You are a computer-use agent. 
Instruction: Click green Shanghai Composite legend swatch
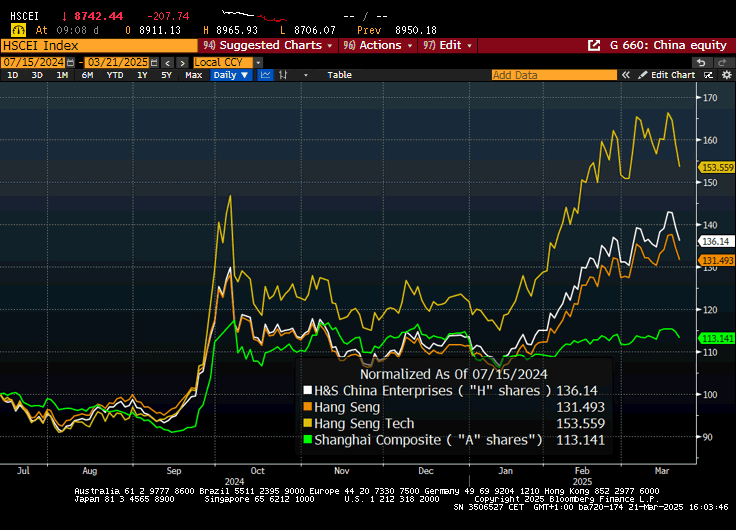click(x=307, y=440)
